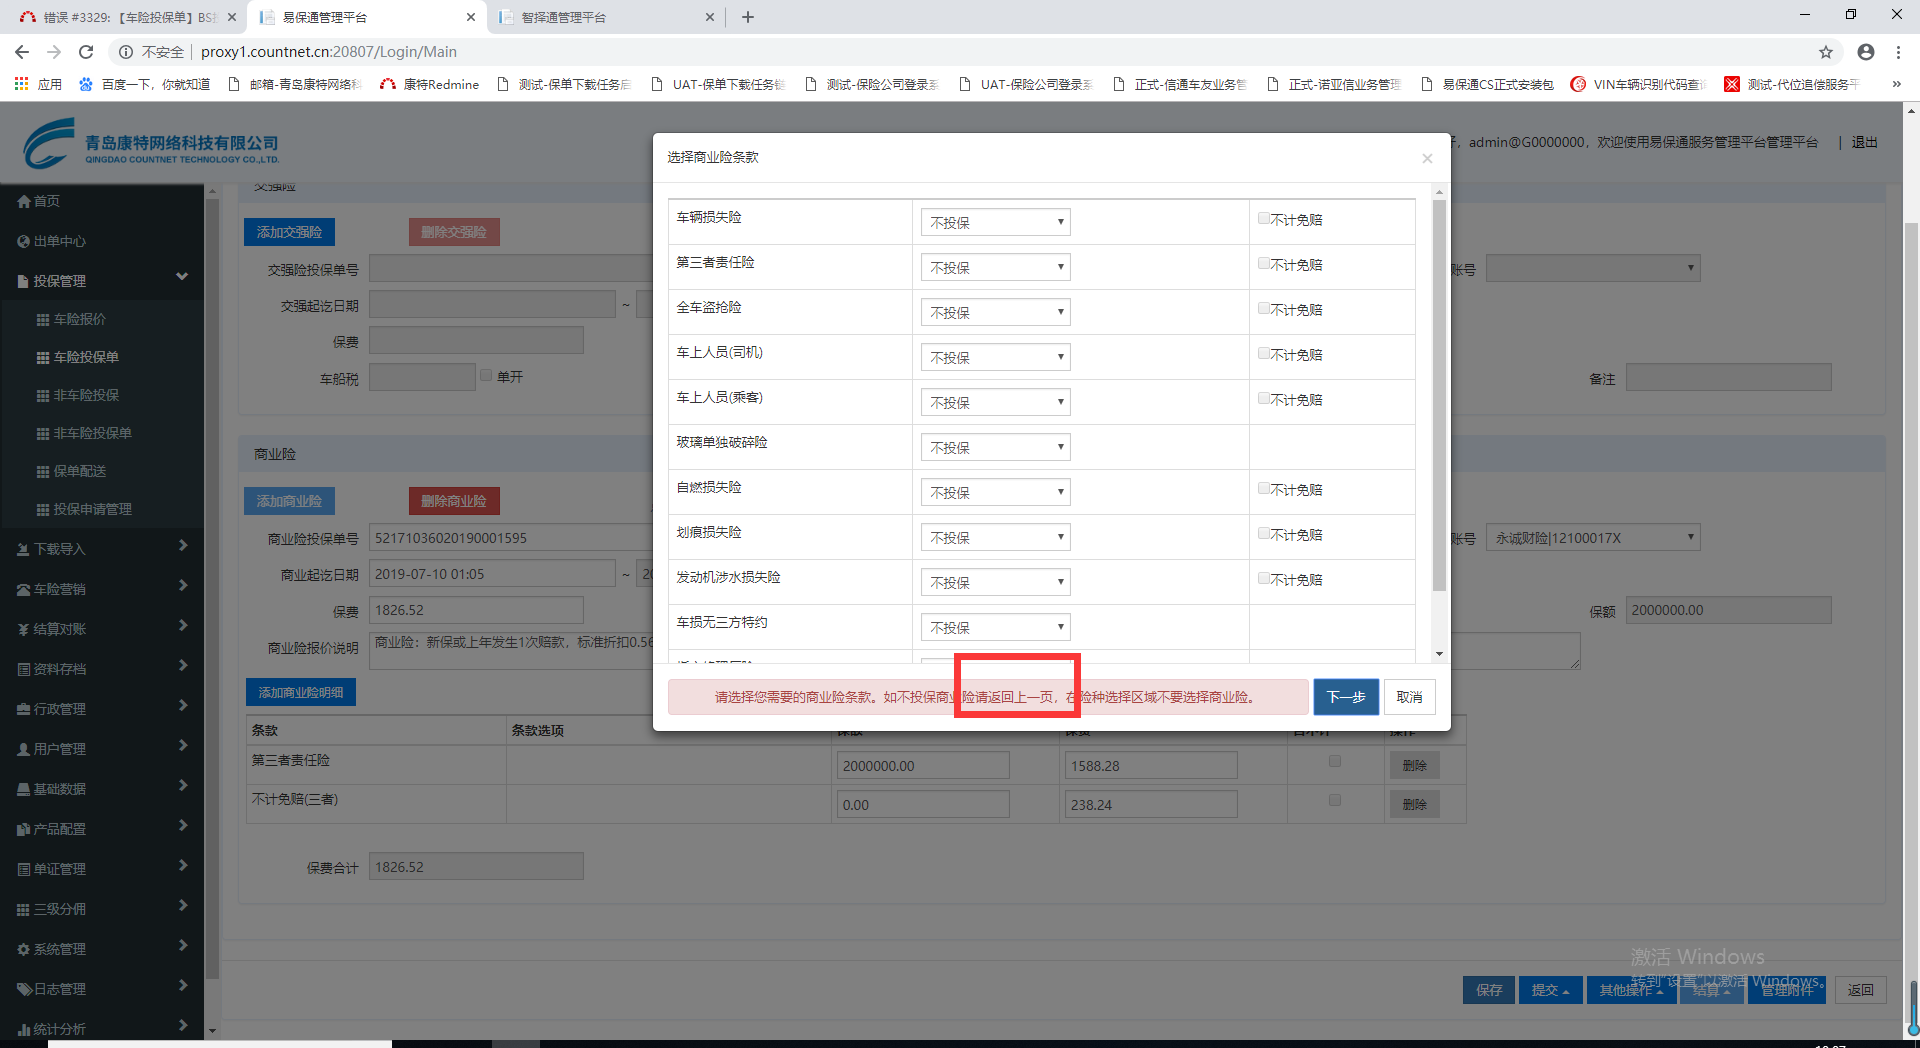Open the 车辆损失险 coverage dropdown
The width and height of the screenshot is (1920, 1048).
tap(995, 222)
